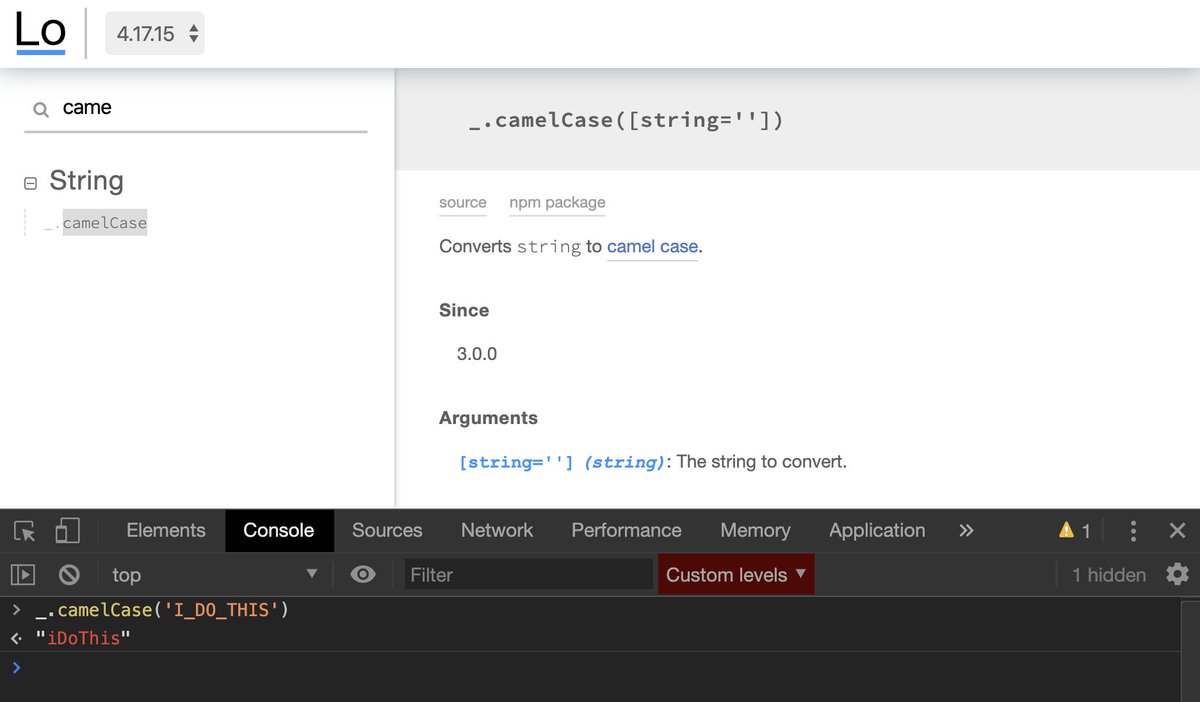Image resolution: width=1200 pixels, height=702 pixels.
Task: Click the 'Arguments' heading
Action: [488, 418]
